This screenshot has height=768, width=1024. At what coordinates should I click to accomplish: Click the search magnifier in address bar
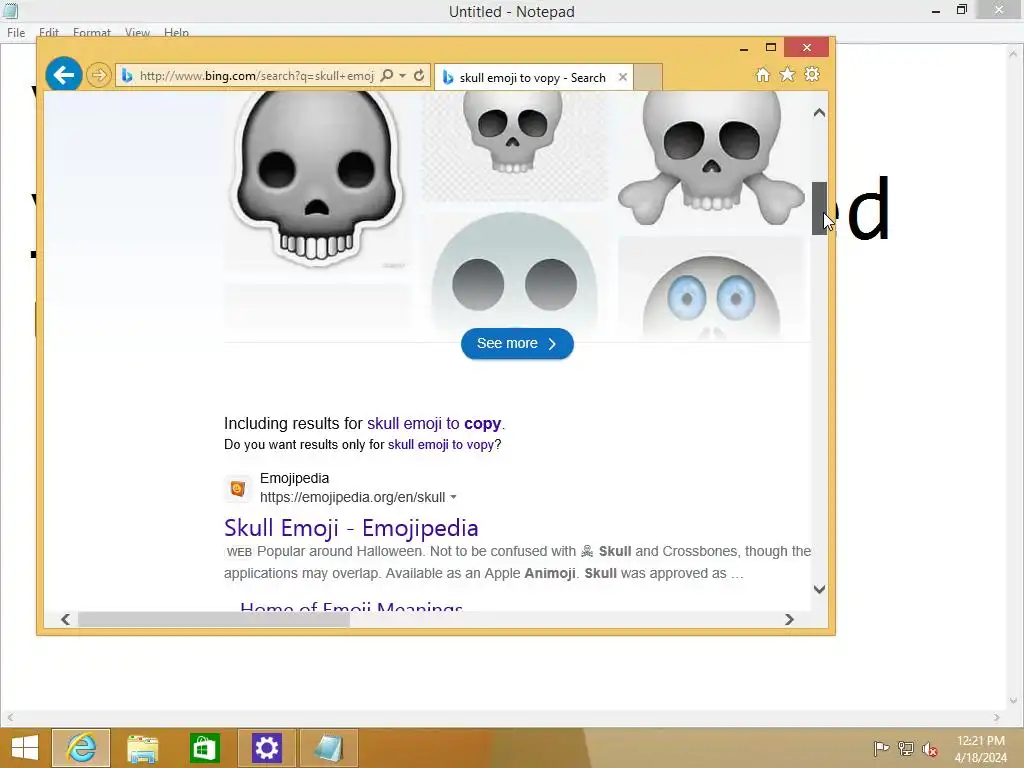pos(387,75)
